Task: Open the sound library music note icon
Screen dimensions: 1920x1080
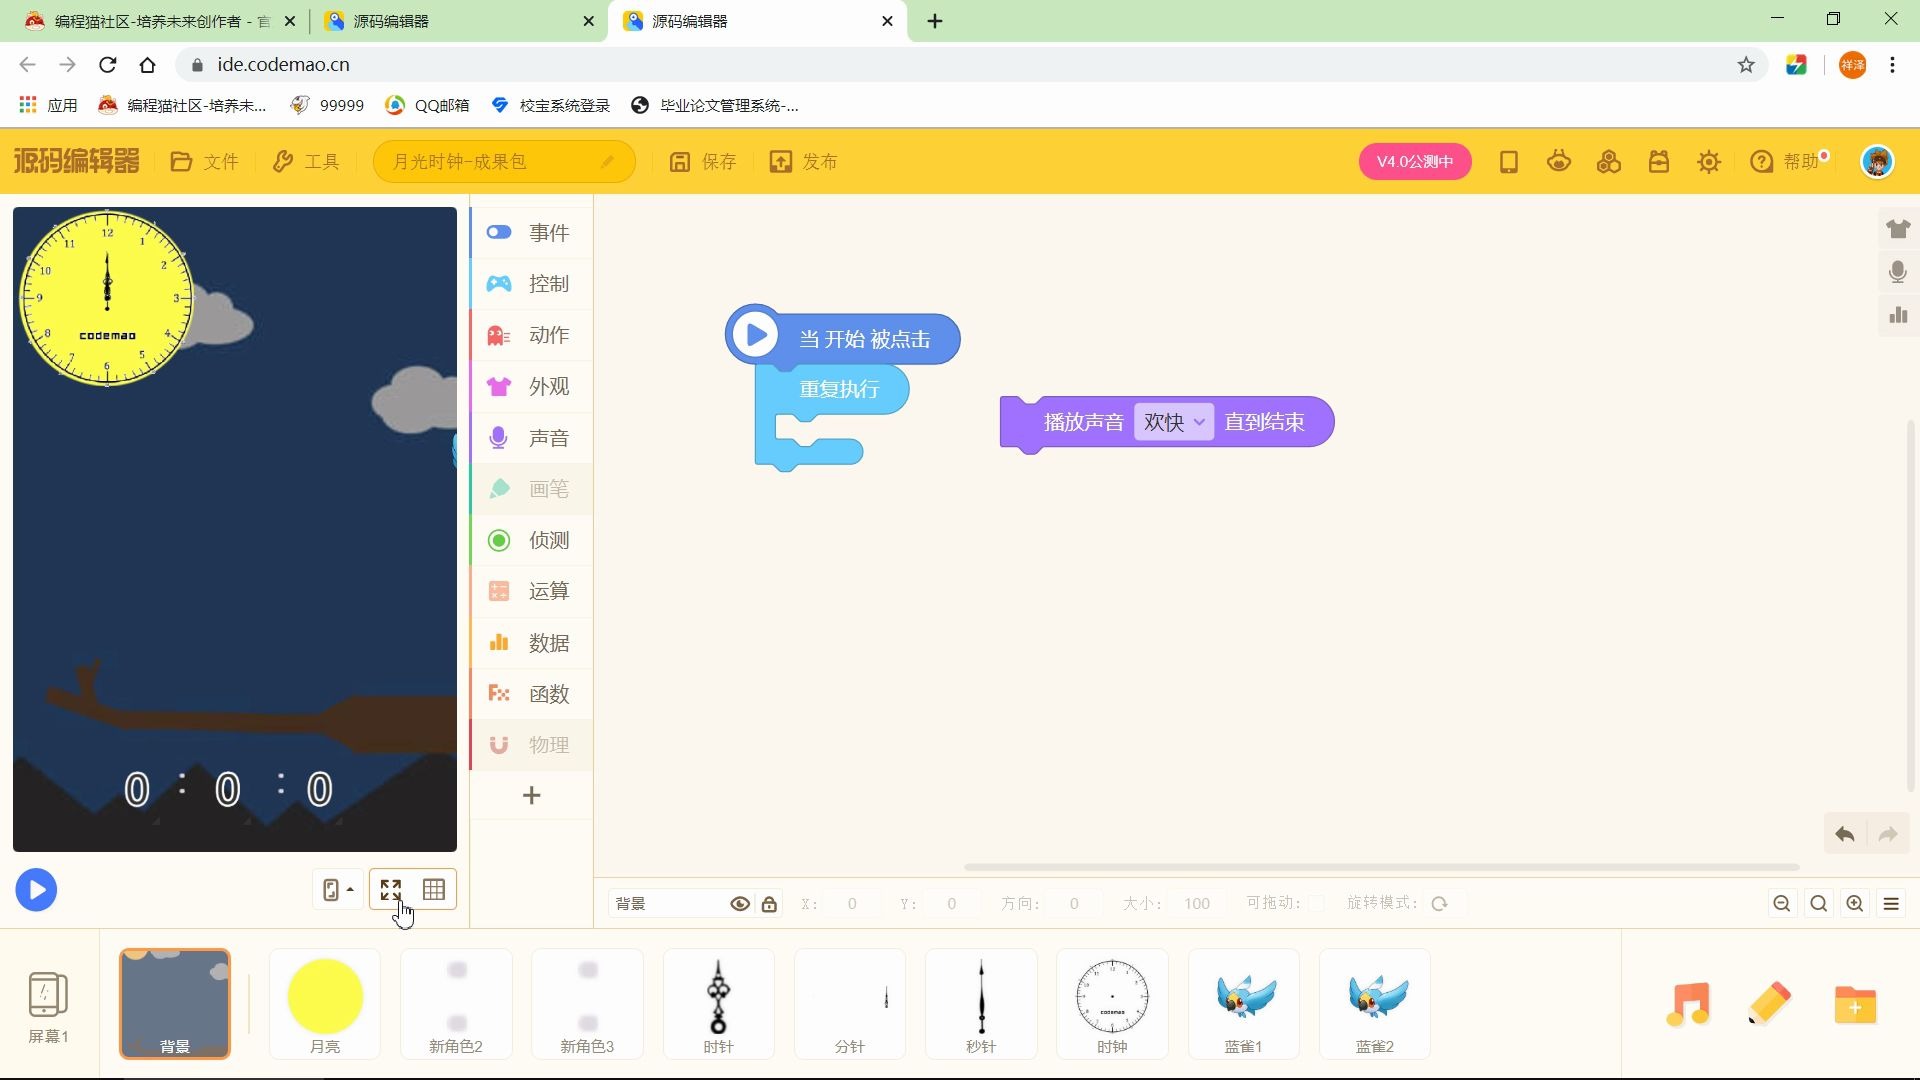Action: (1688, 1004)
